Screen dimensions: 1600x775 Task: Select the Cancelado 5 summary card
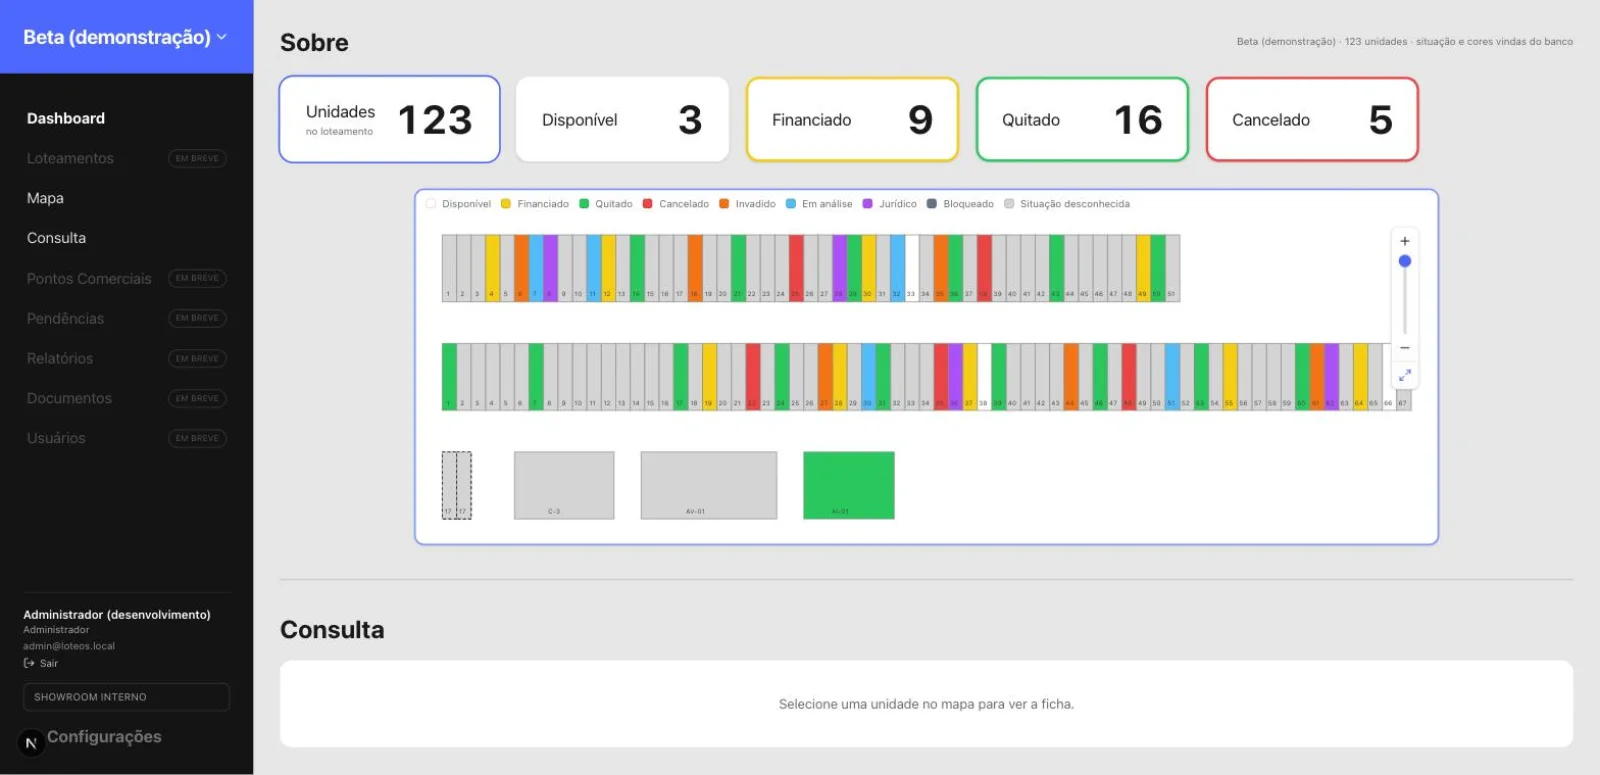point(1312,119)
